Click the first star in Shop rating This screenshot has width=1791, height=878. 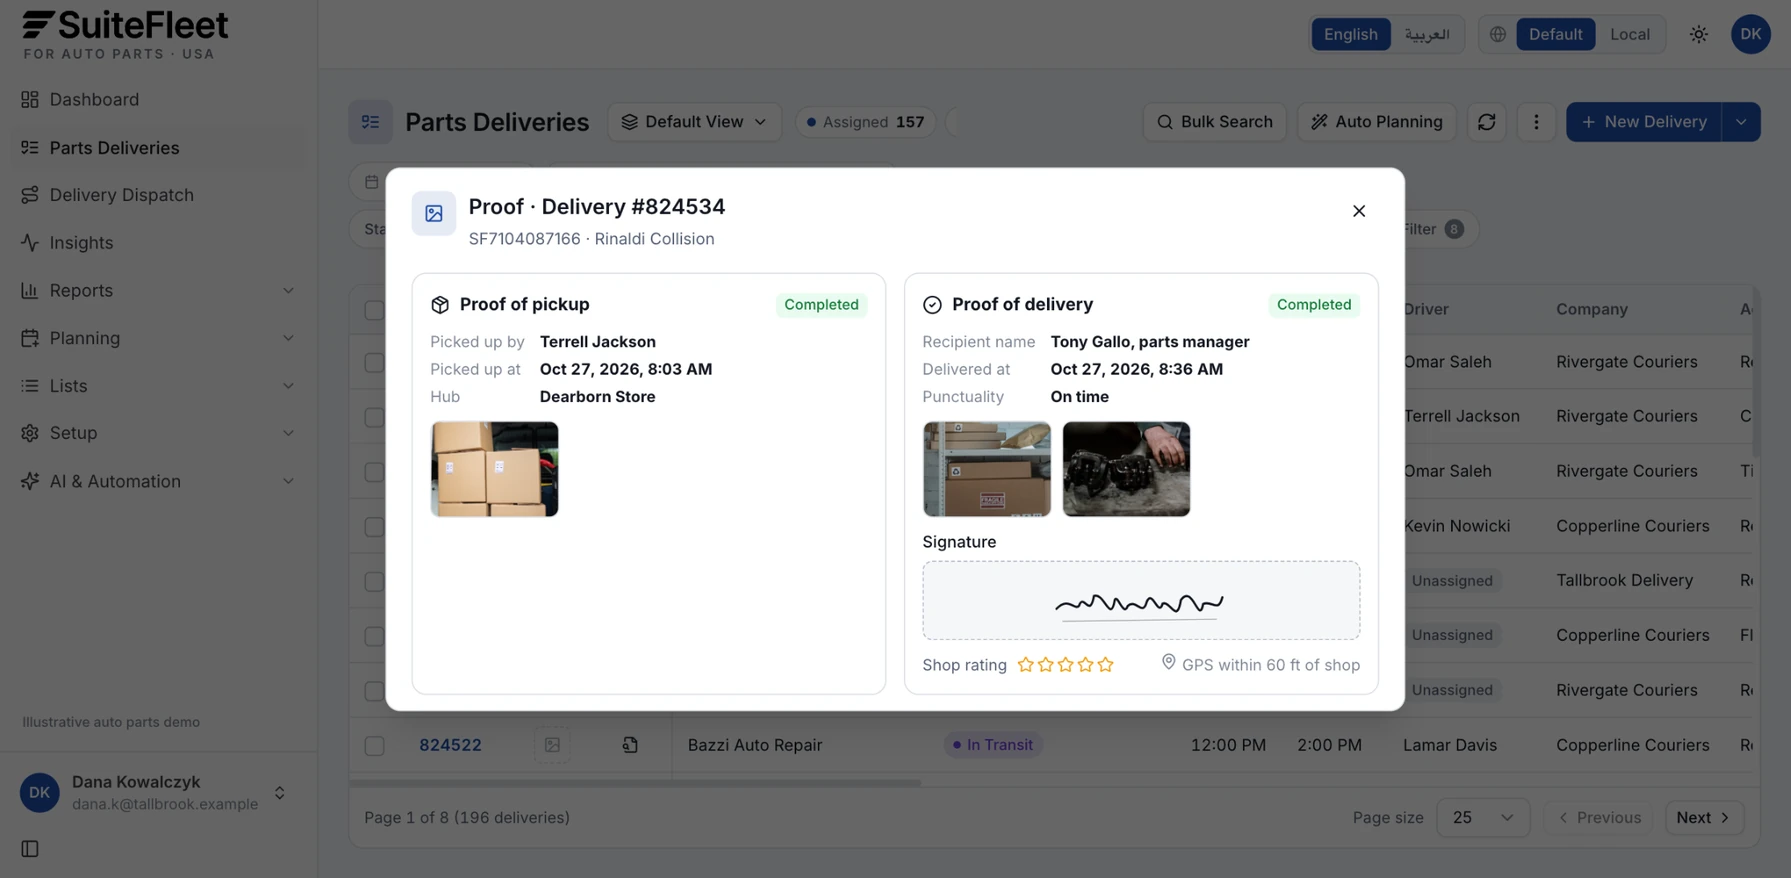1025,665
